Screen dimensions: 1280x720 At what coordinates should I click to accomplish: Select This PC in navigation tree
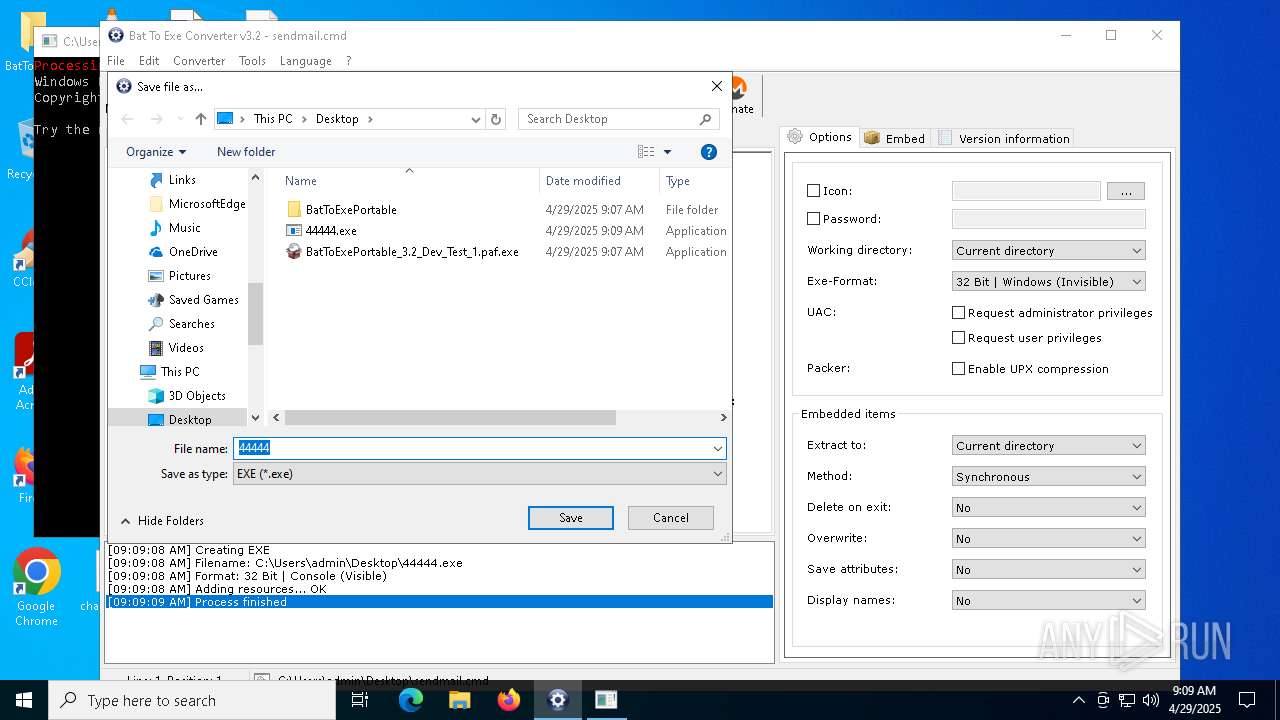tap(179, 372)
